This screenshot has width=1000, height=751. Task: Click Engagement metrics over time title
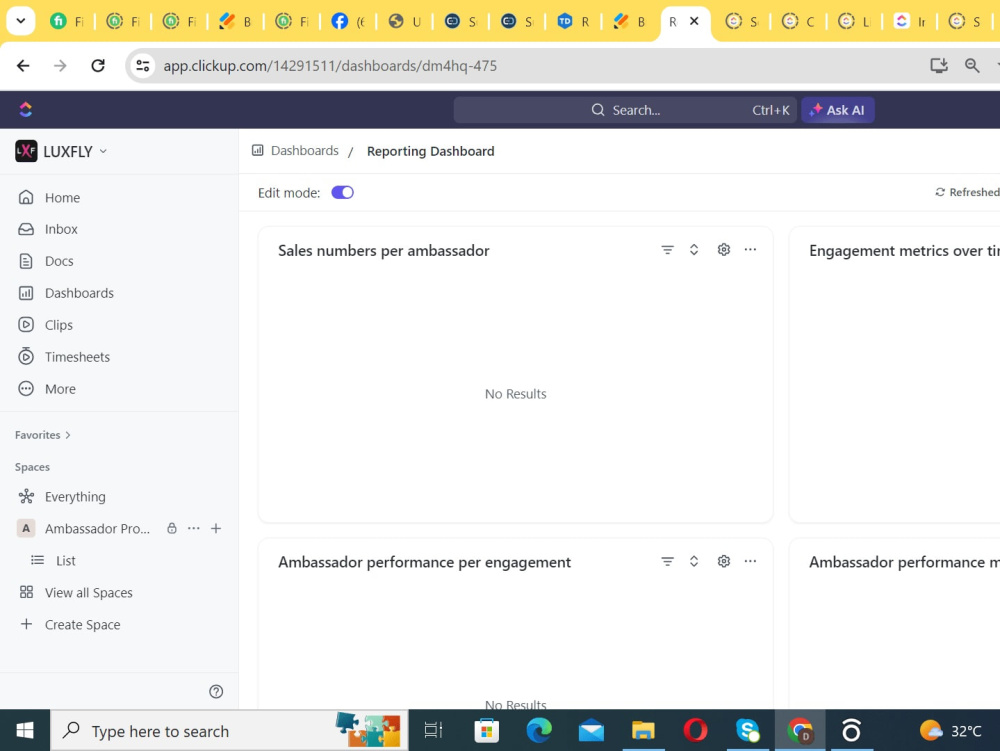[x=904, y=251]
